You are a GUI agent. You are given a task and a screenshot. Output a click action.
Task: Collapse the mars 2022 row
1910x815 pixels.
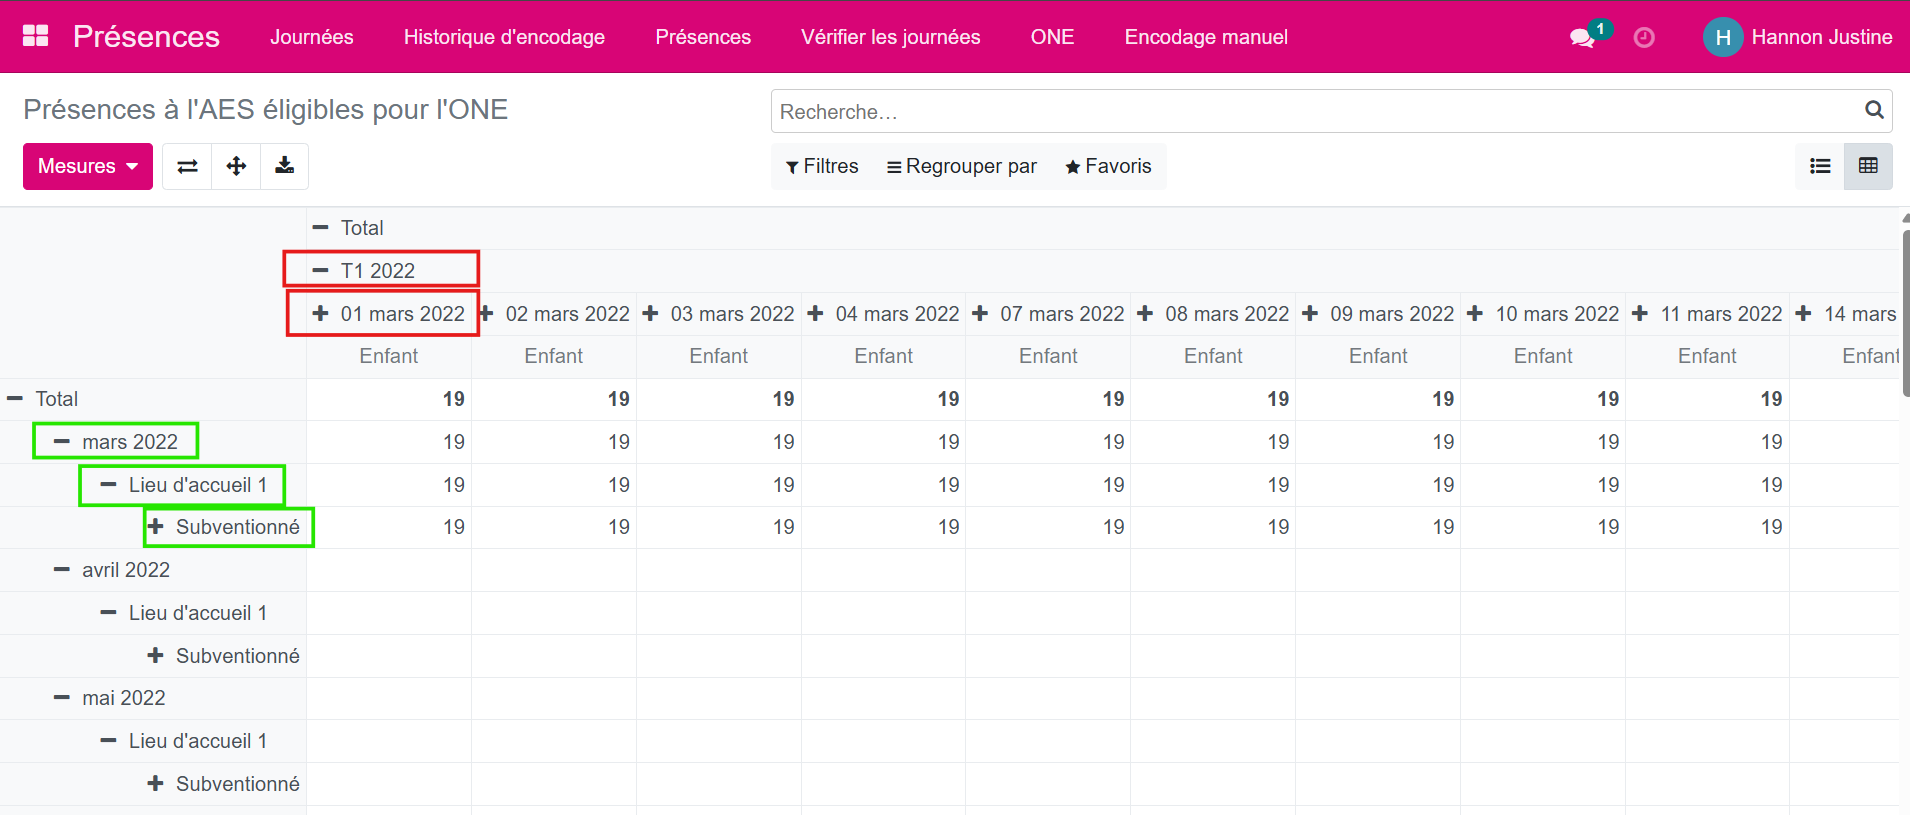pos(118,442)
